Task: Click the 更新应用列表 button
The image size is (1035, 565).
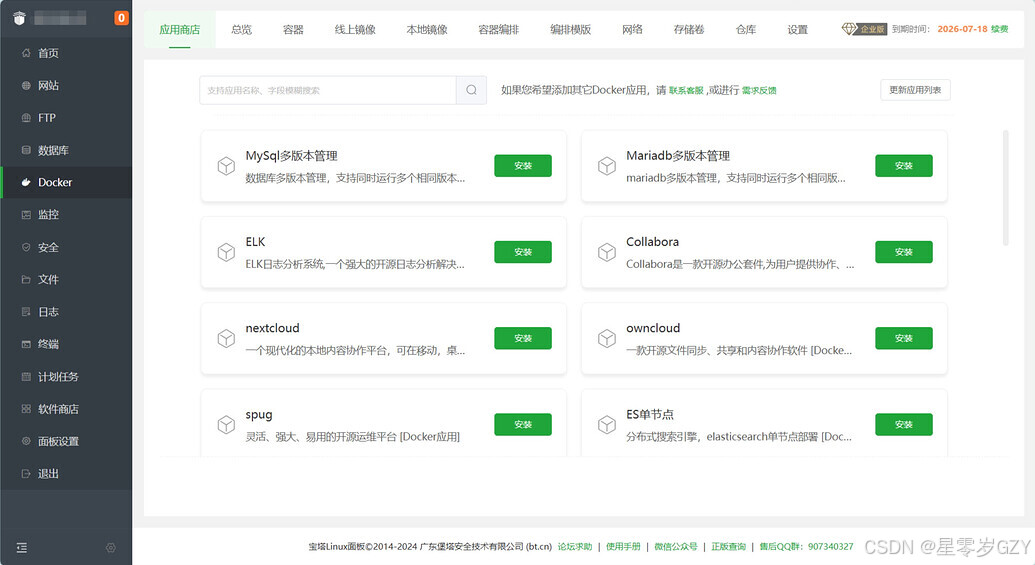Action: point(915,90)
